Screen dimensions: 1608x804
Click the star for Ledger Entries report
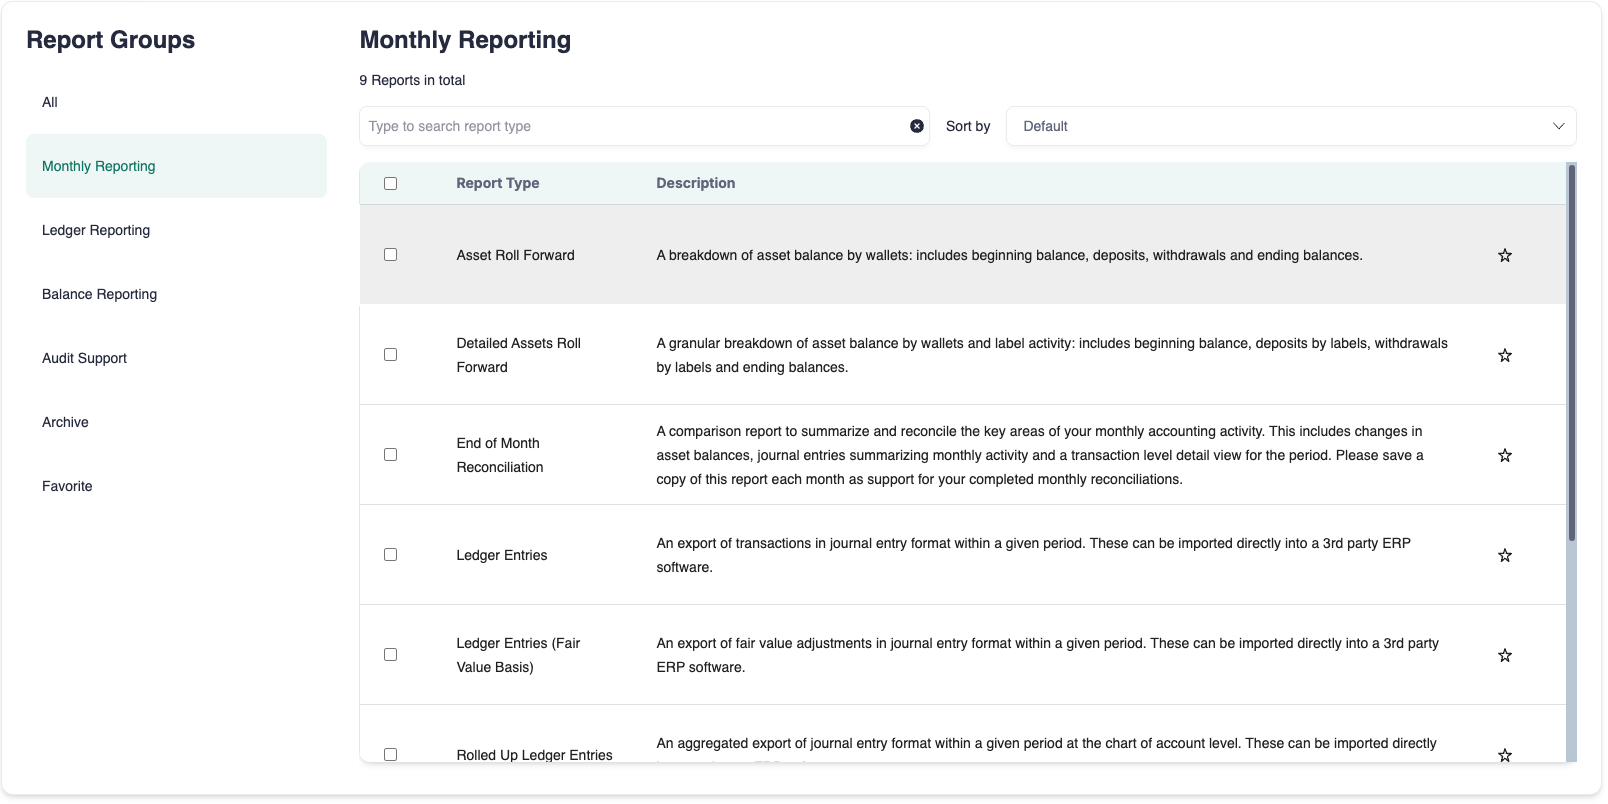[x=1504, y=555]
